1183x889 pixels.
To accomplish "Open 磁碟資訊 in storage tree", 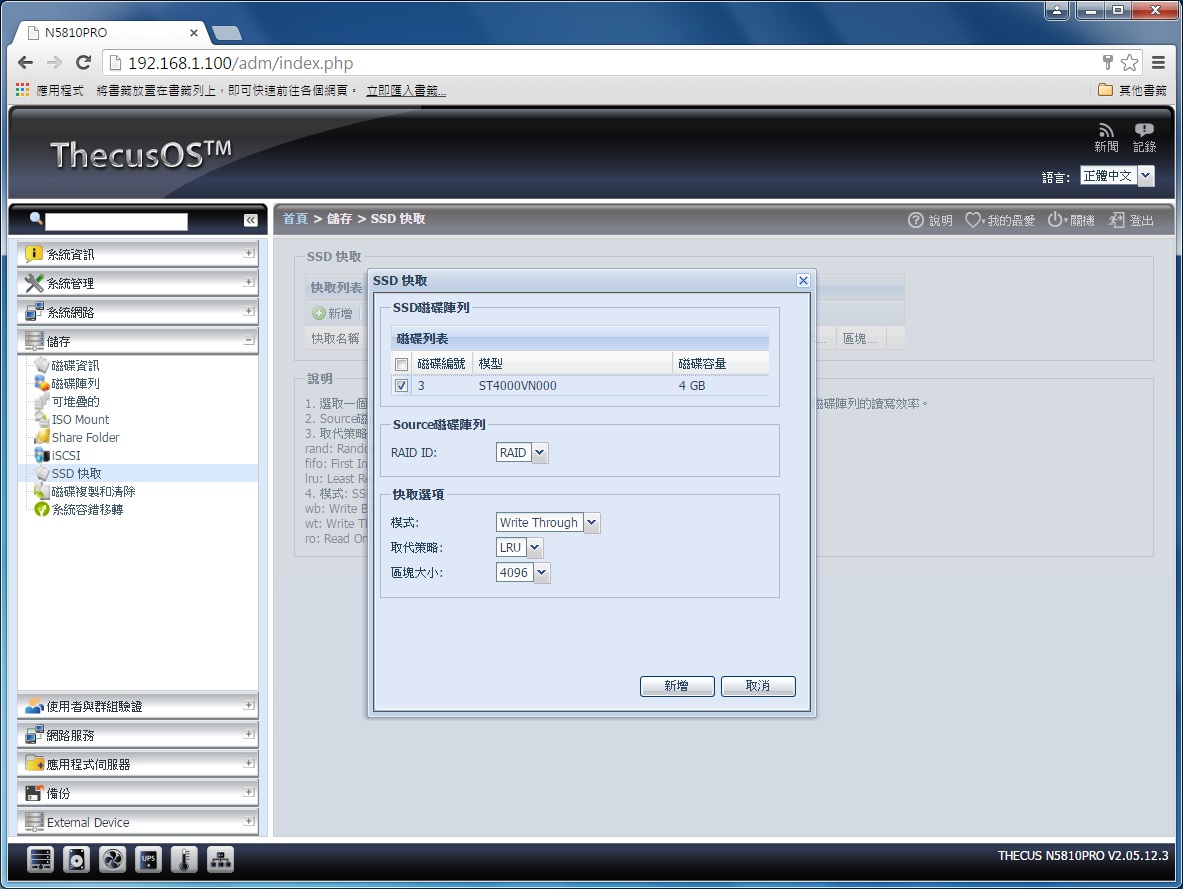I will pyautogui.click(x=75, y=365).
